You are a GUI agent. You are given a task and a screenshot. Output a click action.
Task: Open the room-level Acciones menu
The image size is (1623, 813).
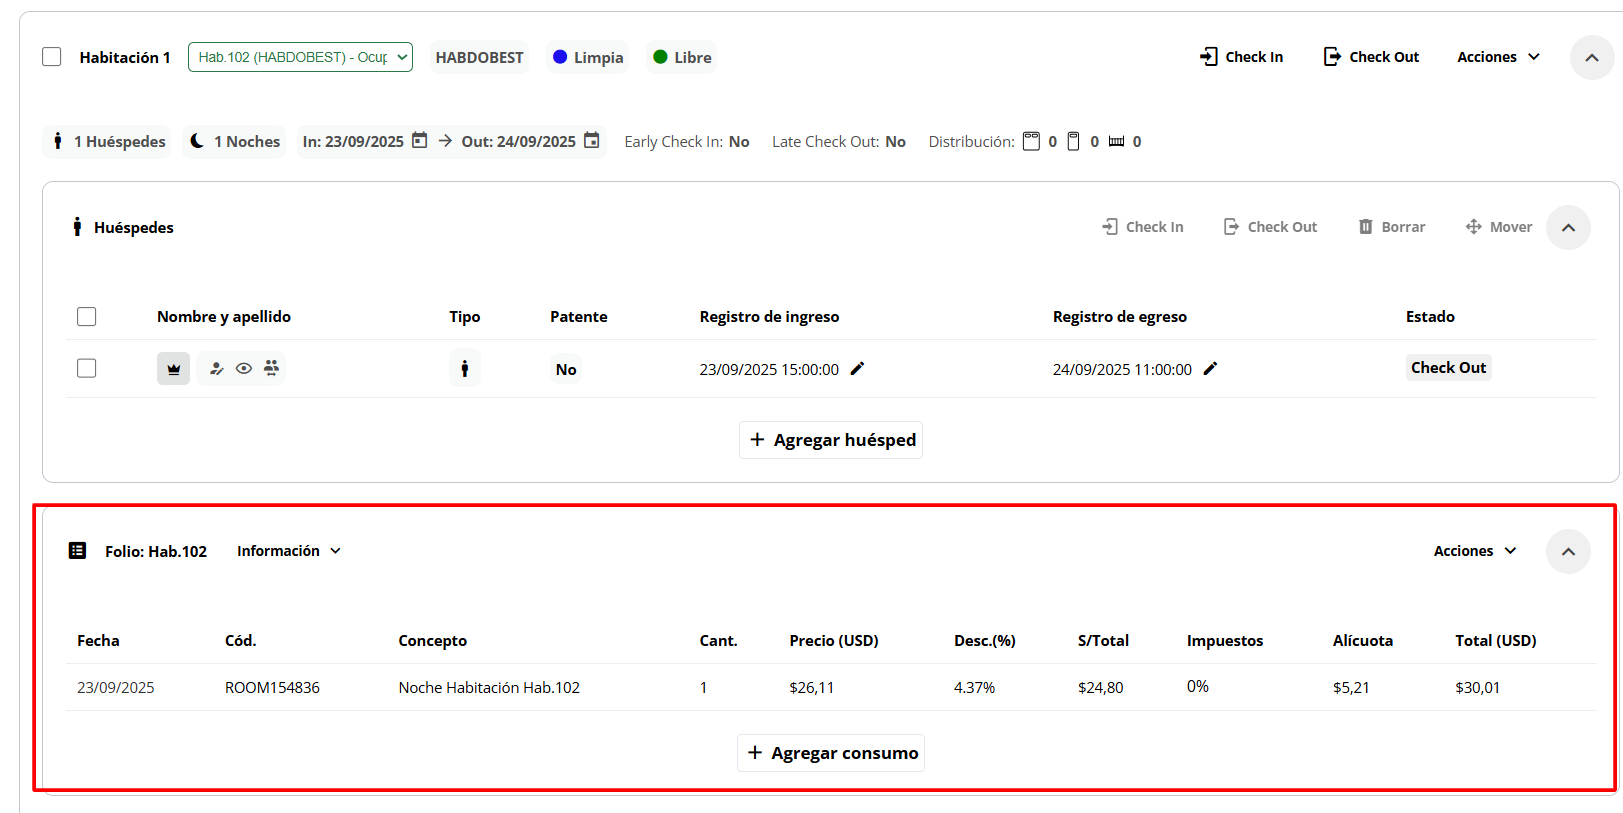pyautogui.click(x=1498, y=57)
